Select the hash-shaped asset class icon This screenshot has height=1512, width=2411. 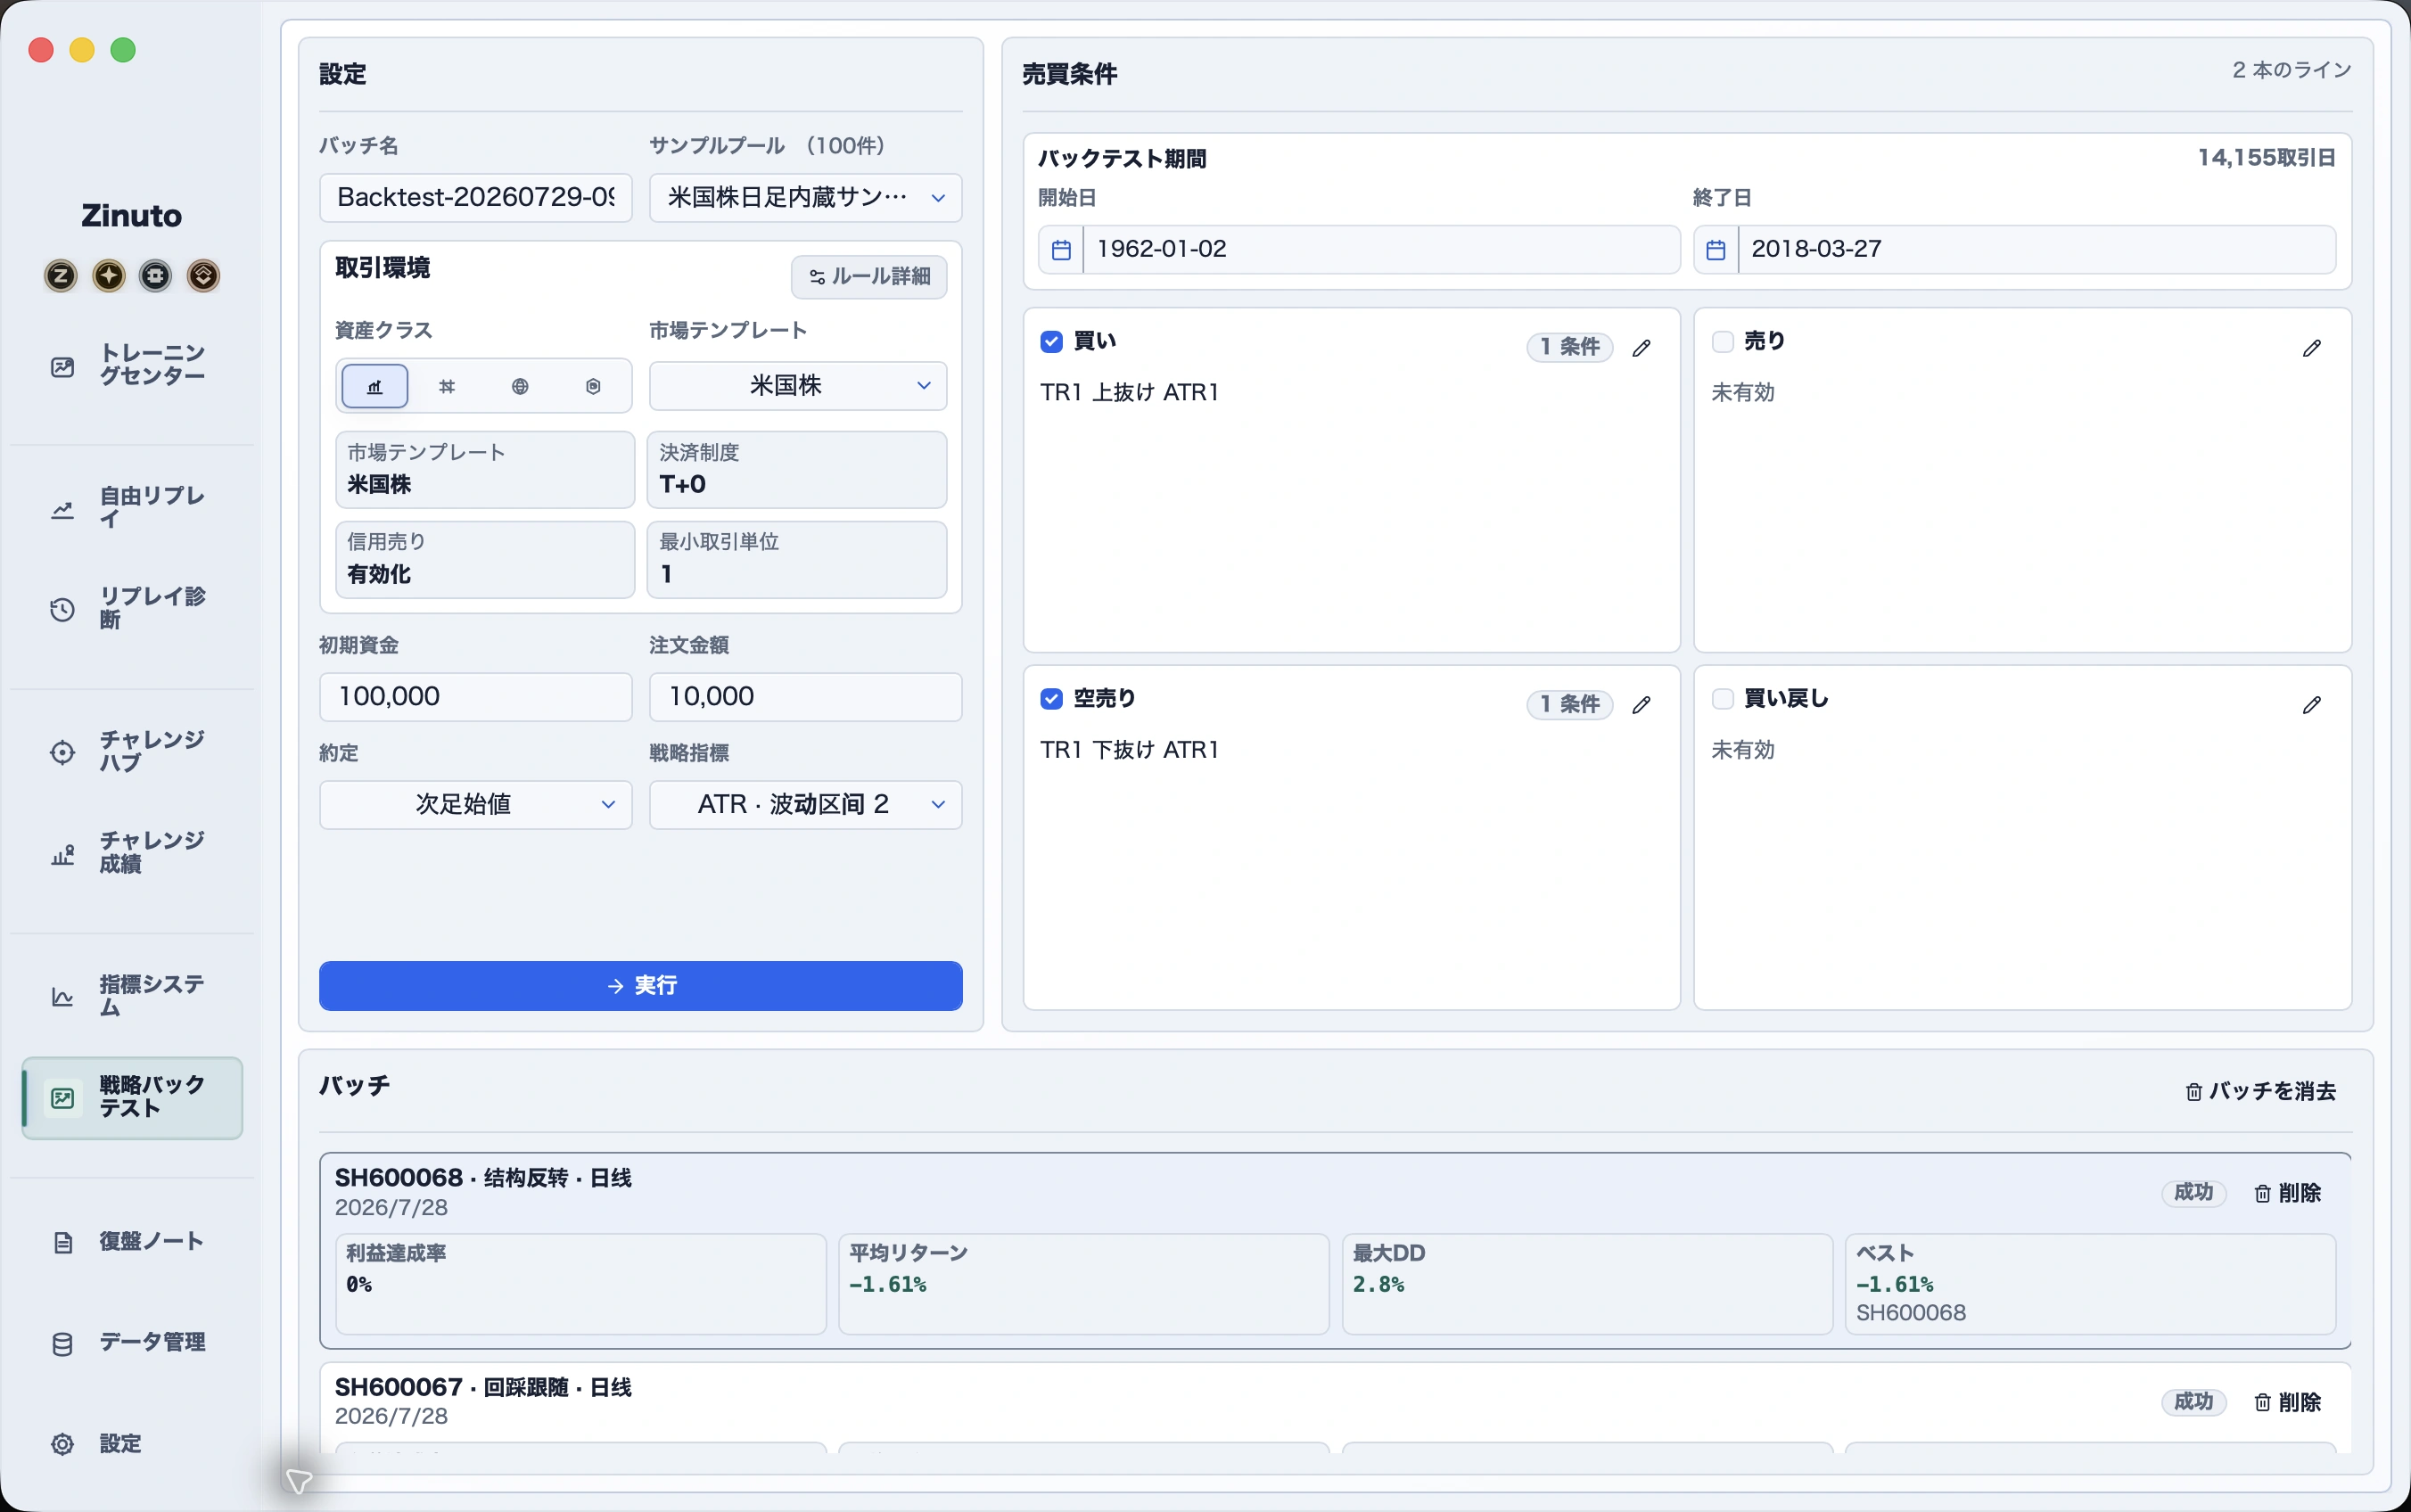(x=447, y=386)
